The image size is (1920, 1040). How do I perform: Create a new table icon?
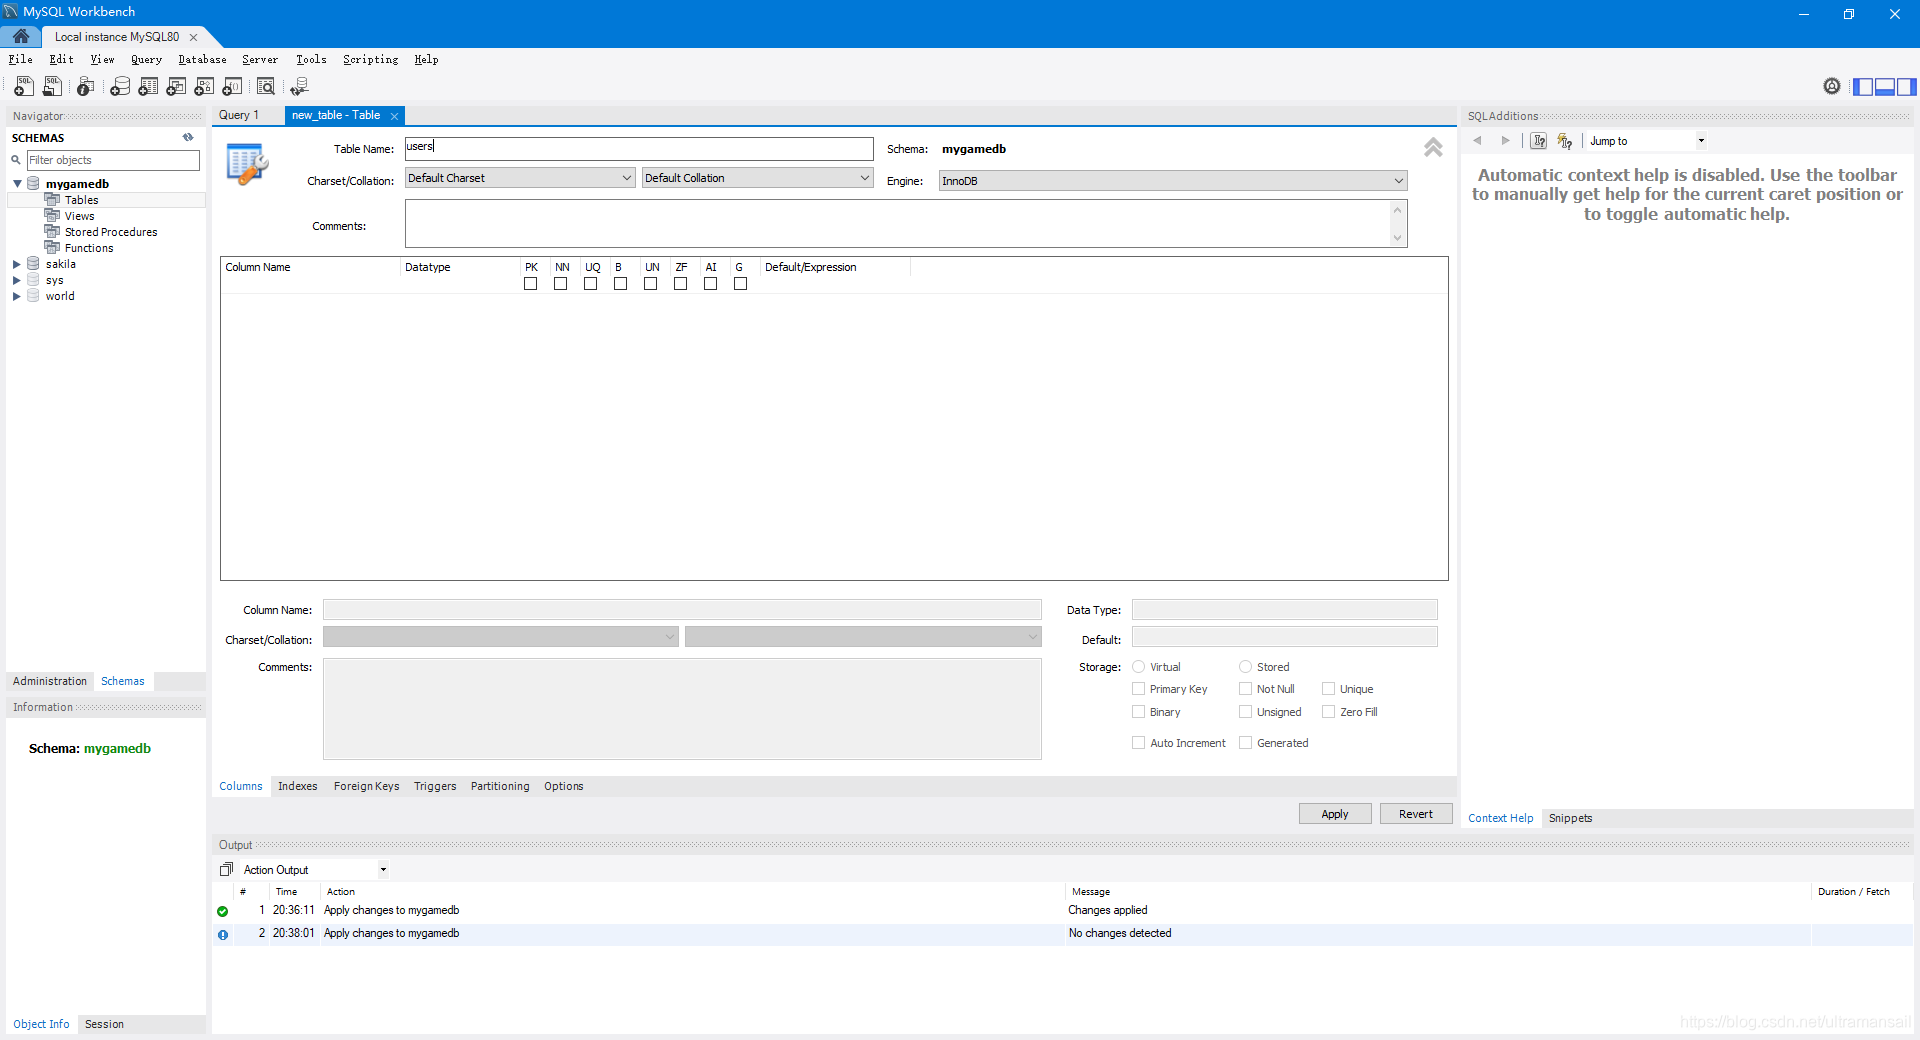click(148, 87)
